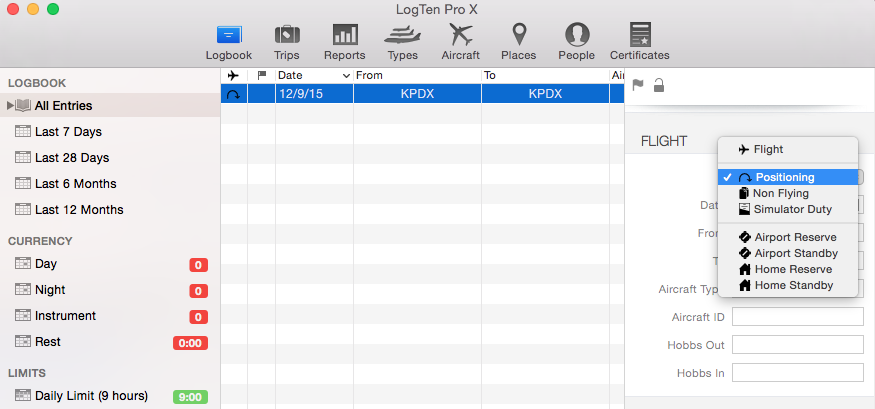Sort by the To column header
Screen dimensions: 875x409
coord(545,75)
